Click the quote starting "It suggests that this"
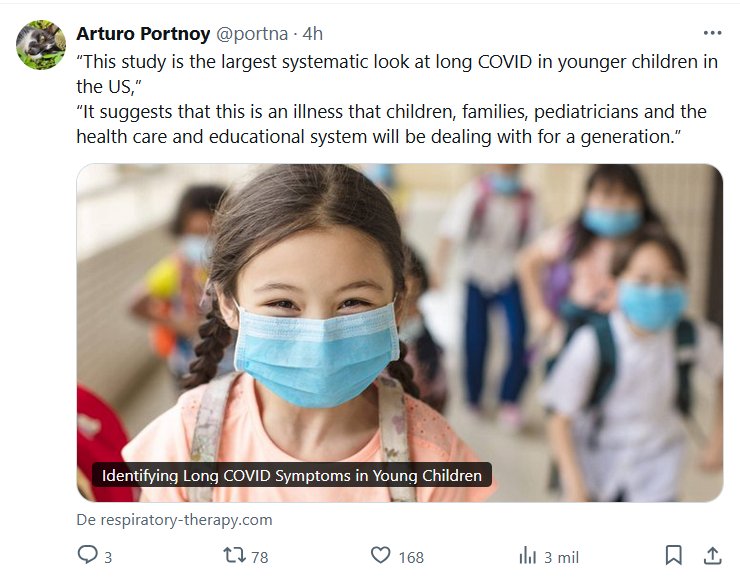The height and width of the screenshot is (580, 740). pos(391,111)
